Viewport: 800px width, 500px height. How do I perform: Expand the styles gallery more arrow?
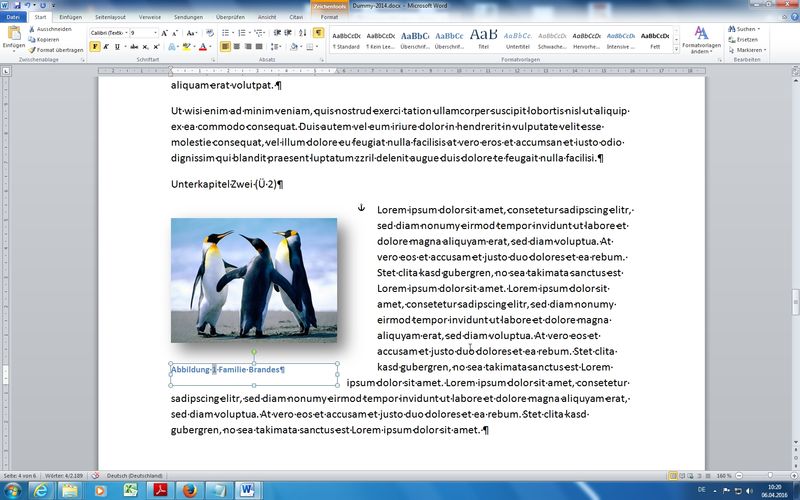coord(677,50)
